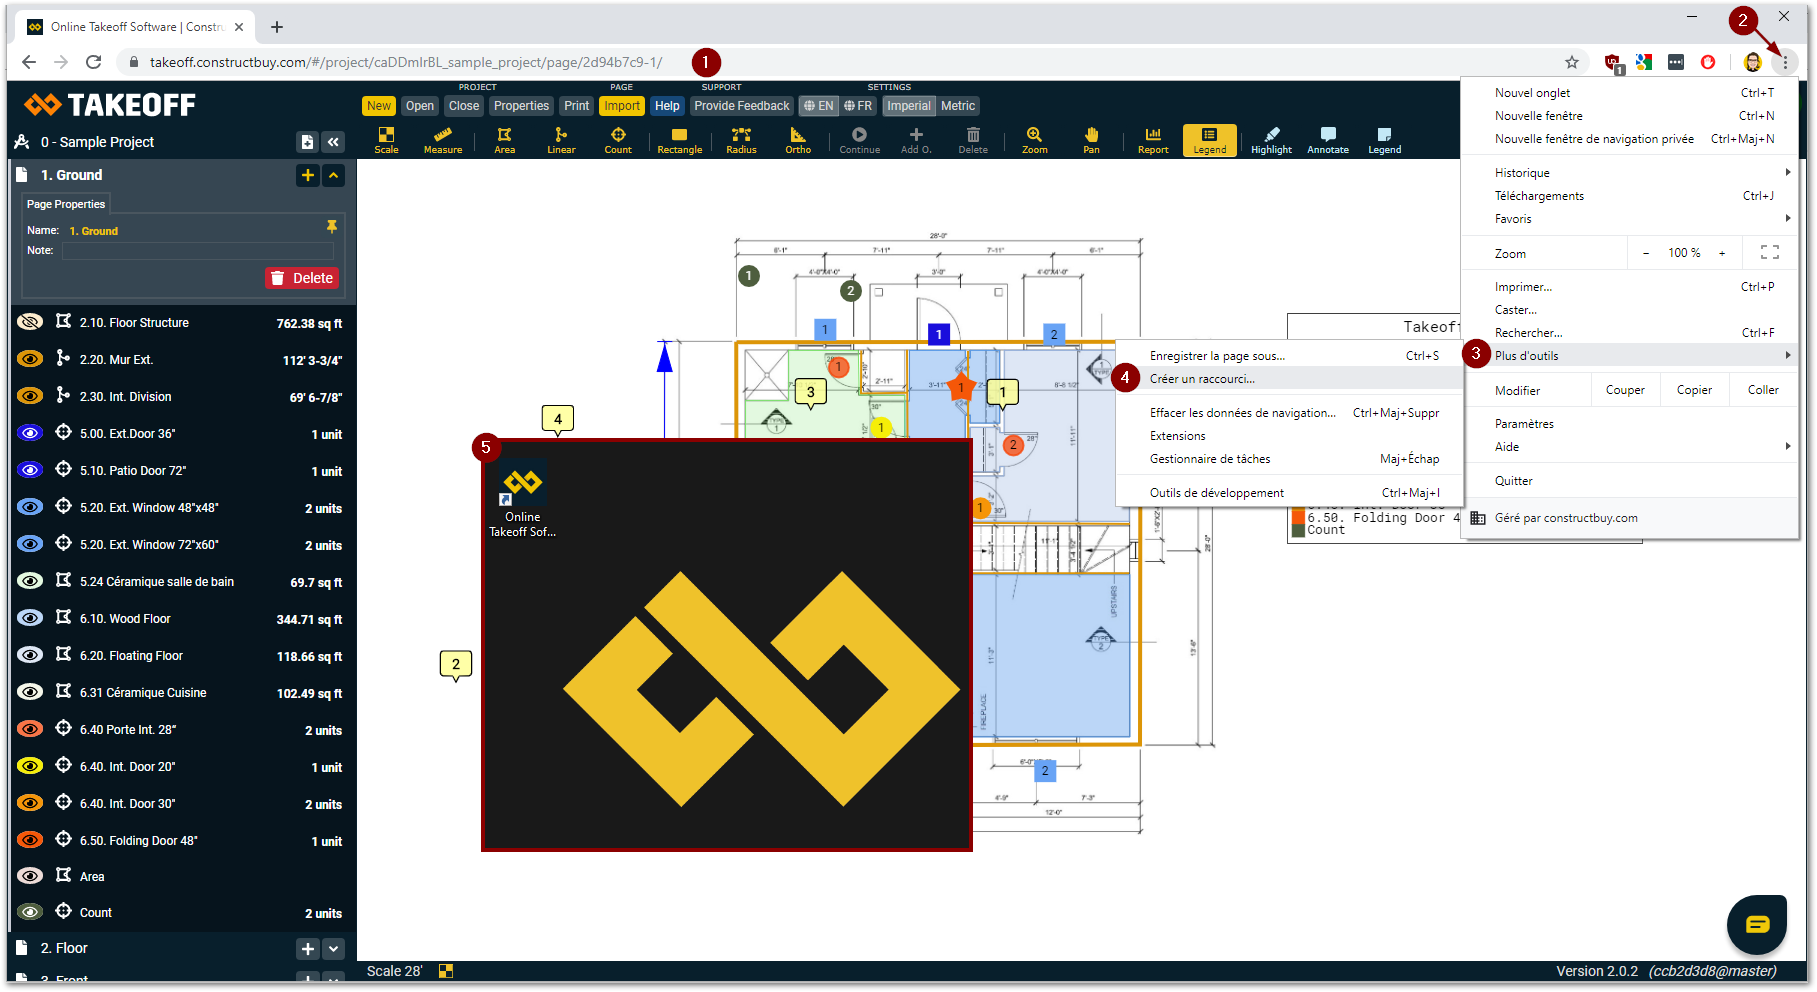Click 'Créer un raccourci...' menu entry
This screenshot has width=1817, height=992.
point(1202,379)
